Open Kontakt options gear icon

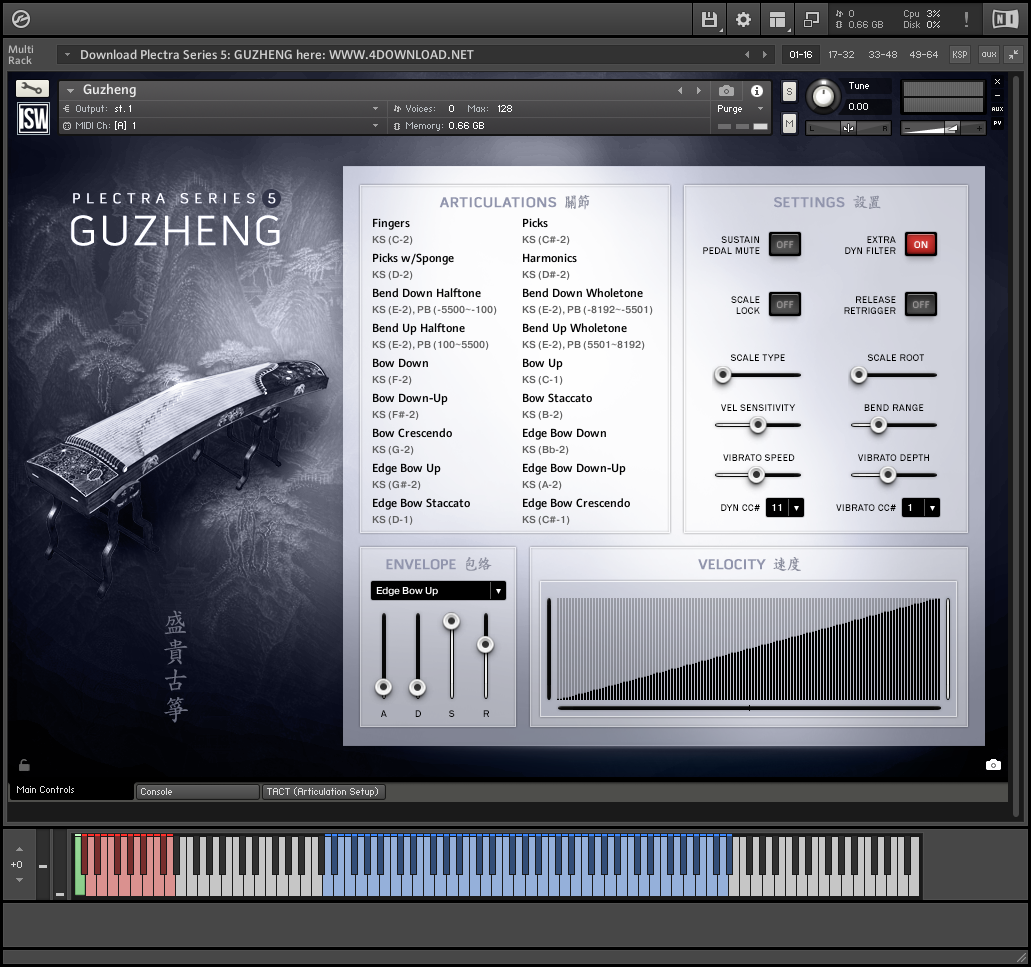pos(743,20)
